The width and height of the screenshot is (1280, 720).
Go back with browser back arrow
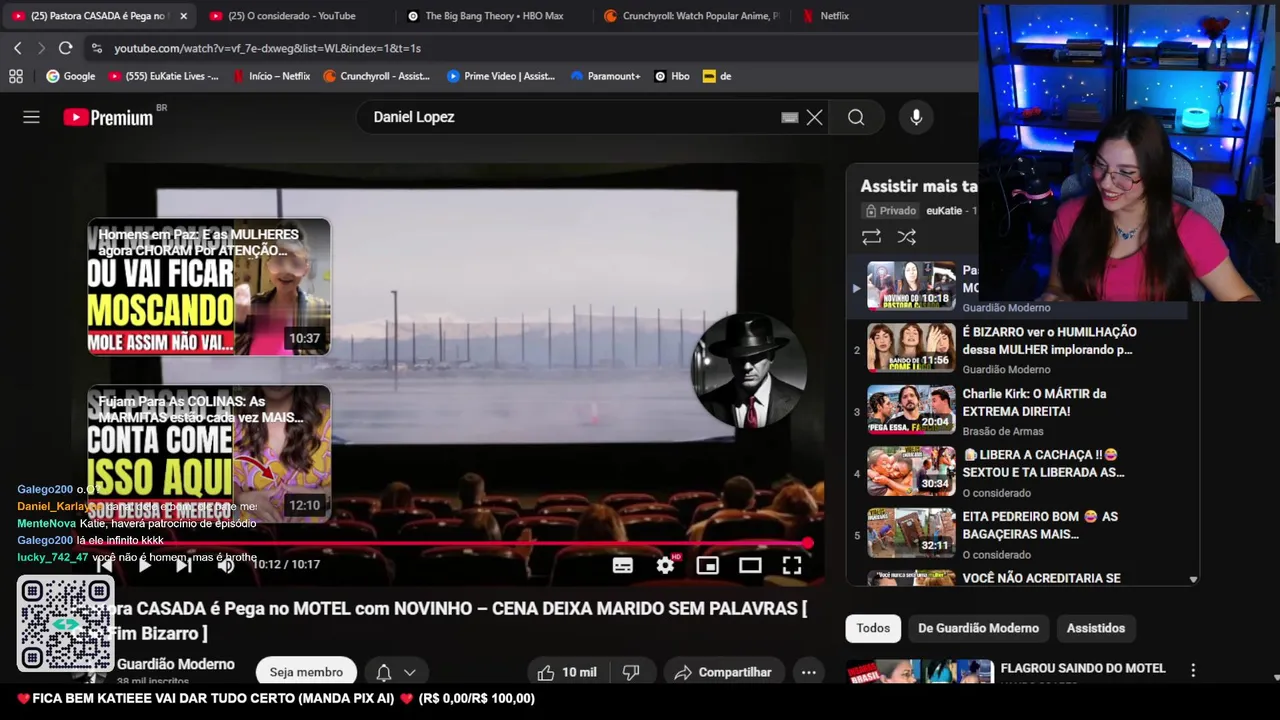18,48
